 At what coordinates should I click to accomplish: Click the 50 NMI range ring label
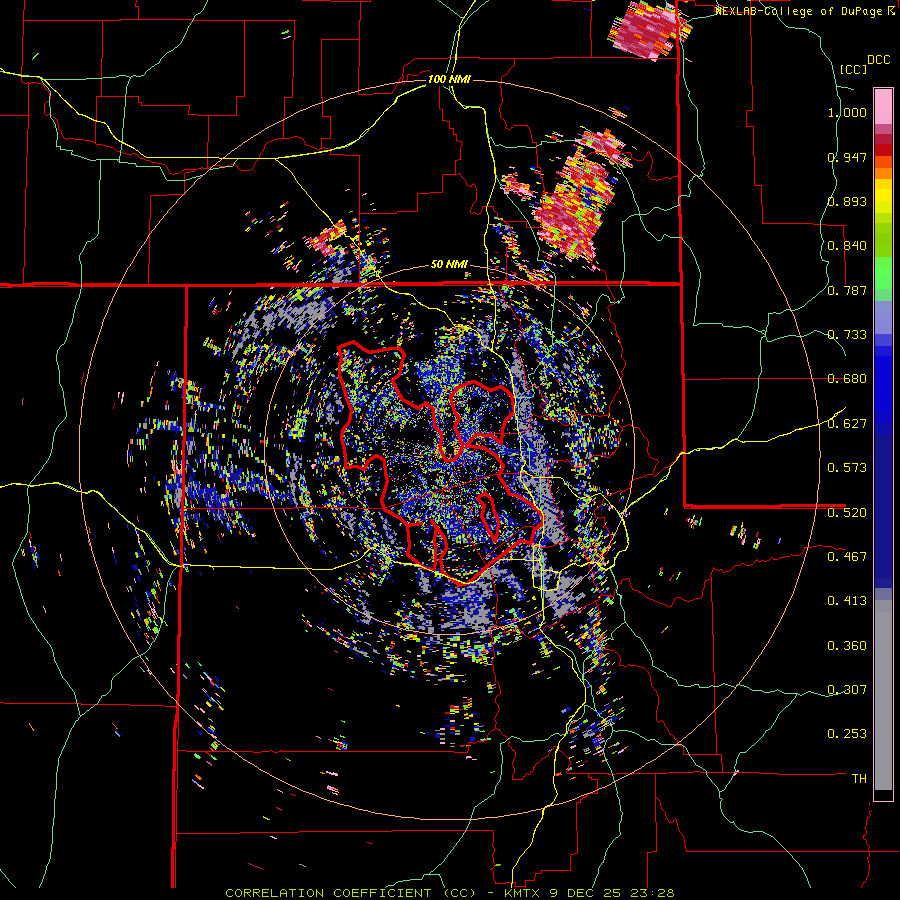(449, 265)
